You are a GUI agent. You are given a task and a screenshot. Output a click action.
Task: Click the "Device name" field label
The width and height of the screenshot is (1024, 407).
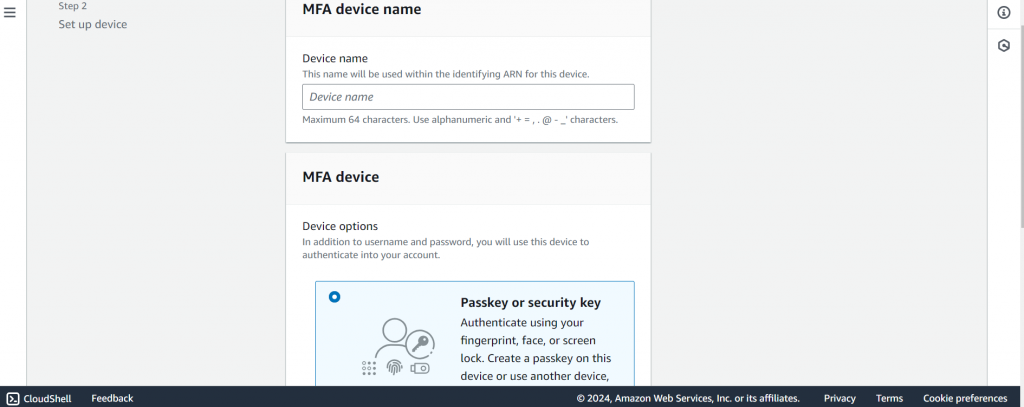[x=335, y=58]
